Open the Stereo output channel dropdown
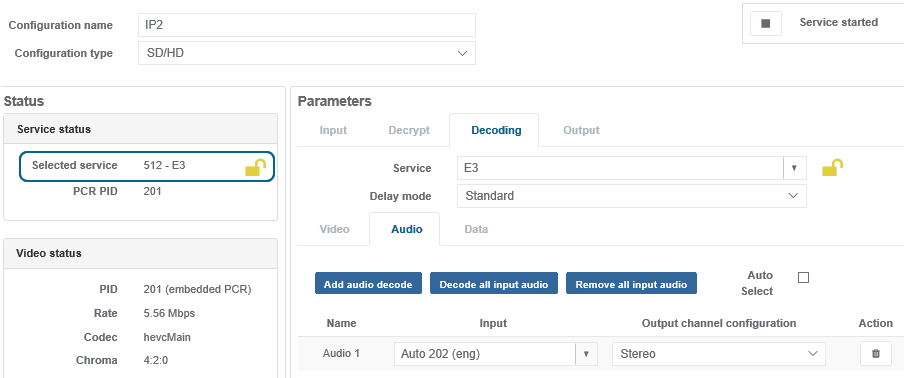 719,354
